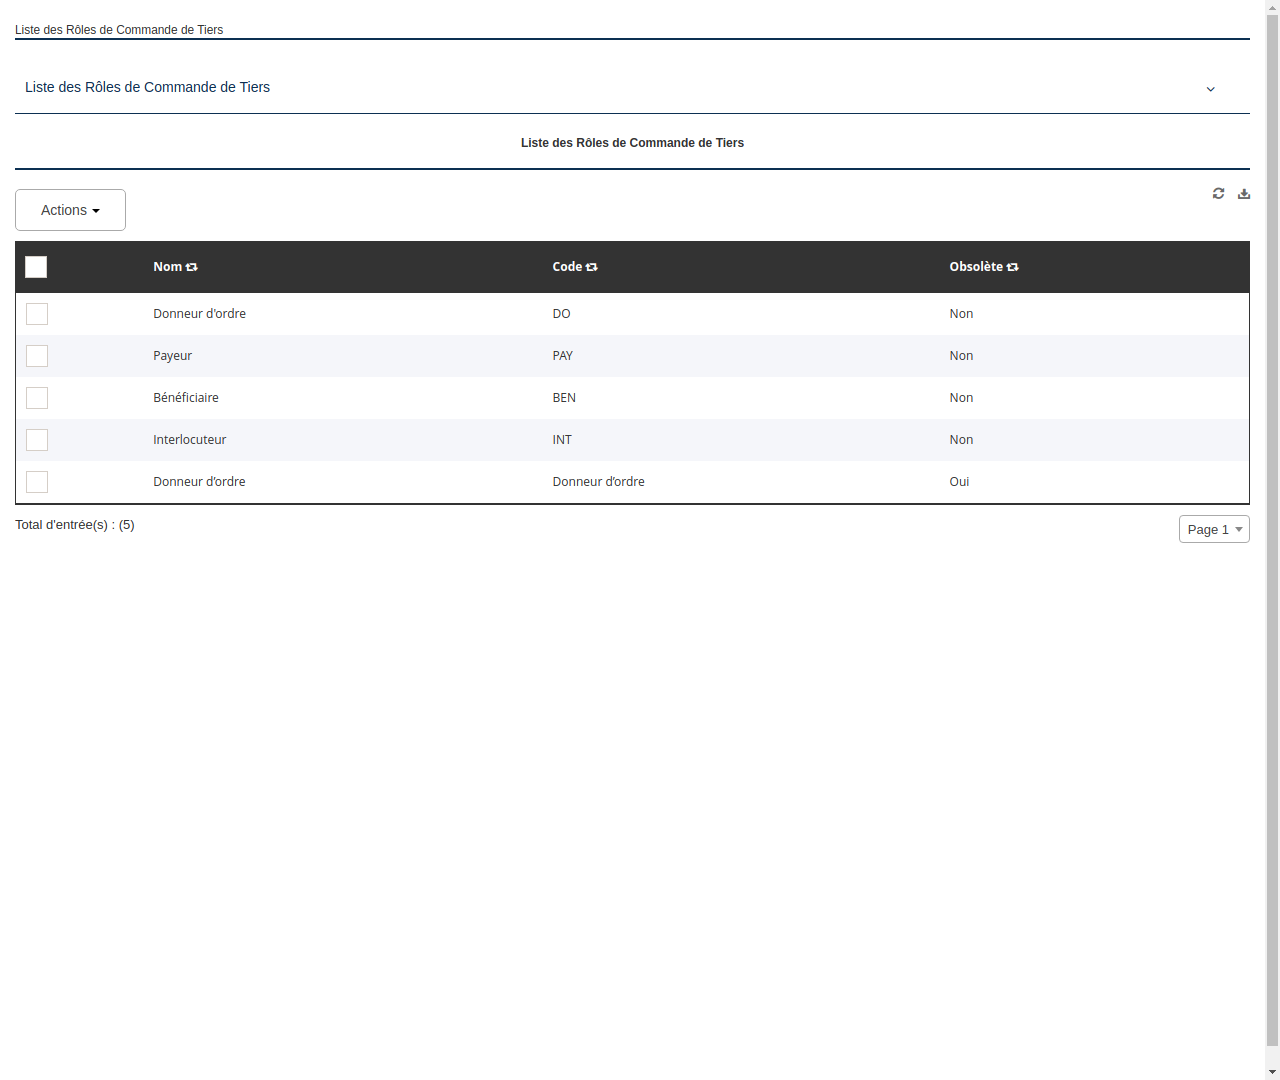Click the centered table title heading
This screenshot has width=1280, height=1080.
click(632, 143)
